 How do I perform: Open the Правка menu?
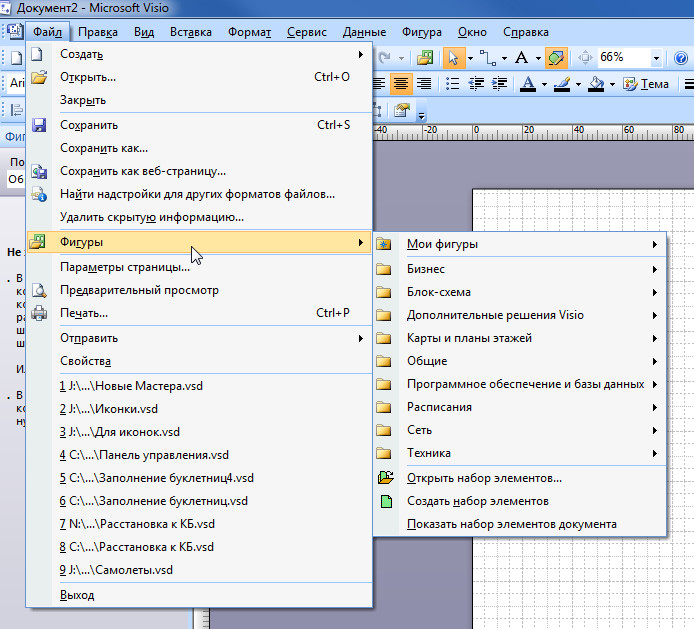coord(98,32)
